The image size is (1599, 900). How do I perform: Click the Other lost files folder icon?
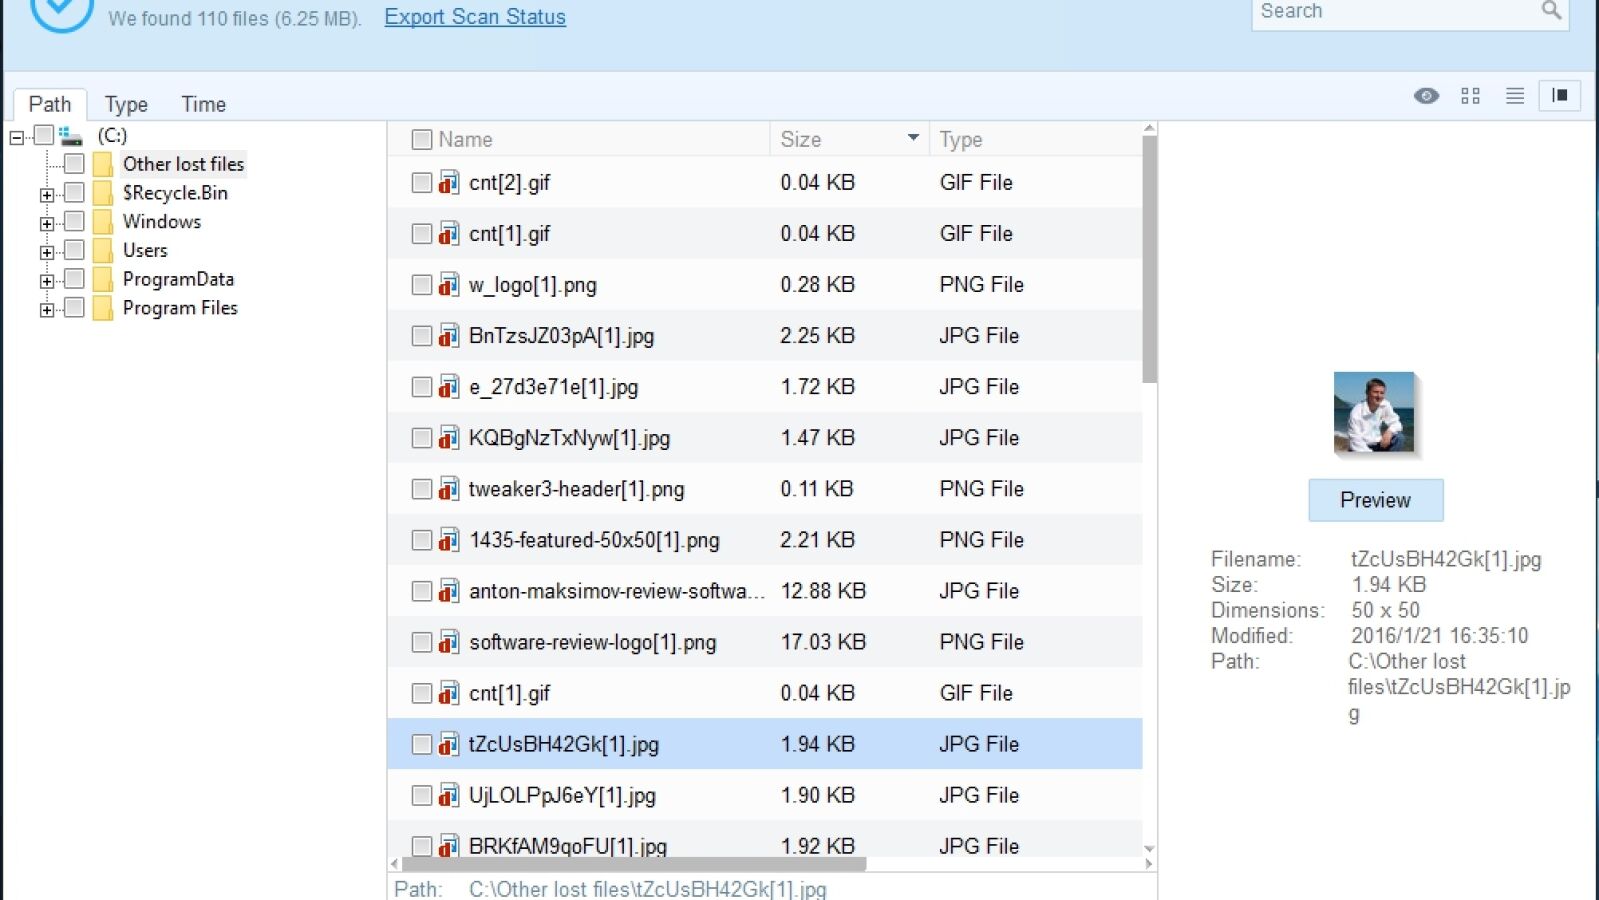click(103, 164)
